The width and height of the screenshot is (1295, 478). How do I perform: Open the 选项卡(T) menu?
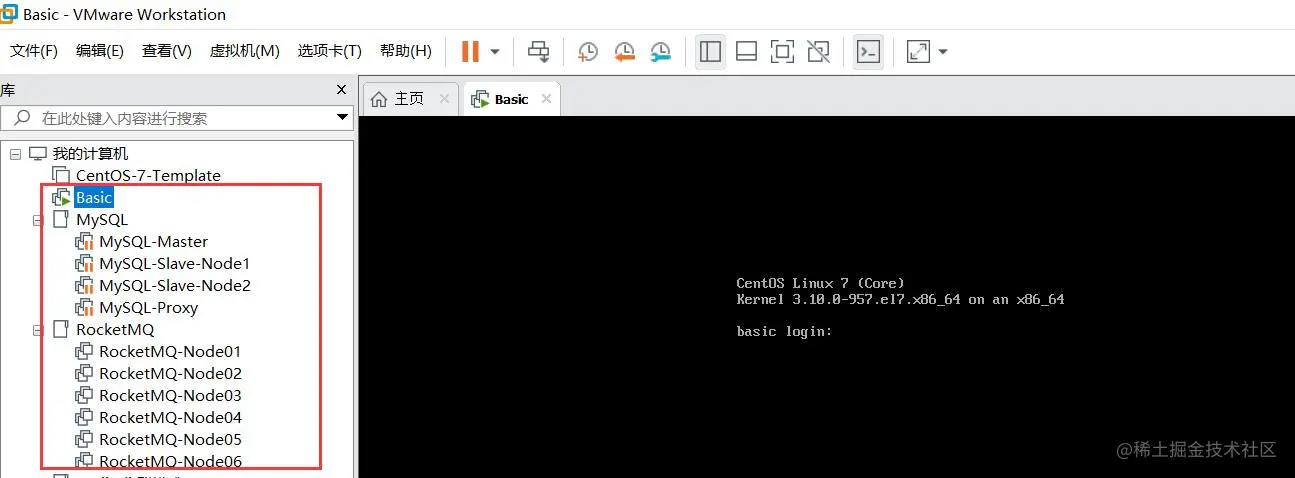(329, 51)
